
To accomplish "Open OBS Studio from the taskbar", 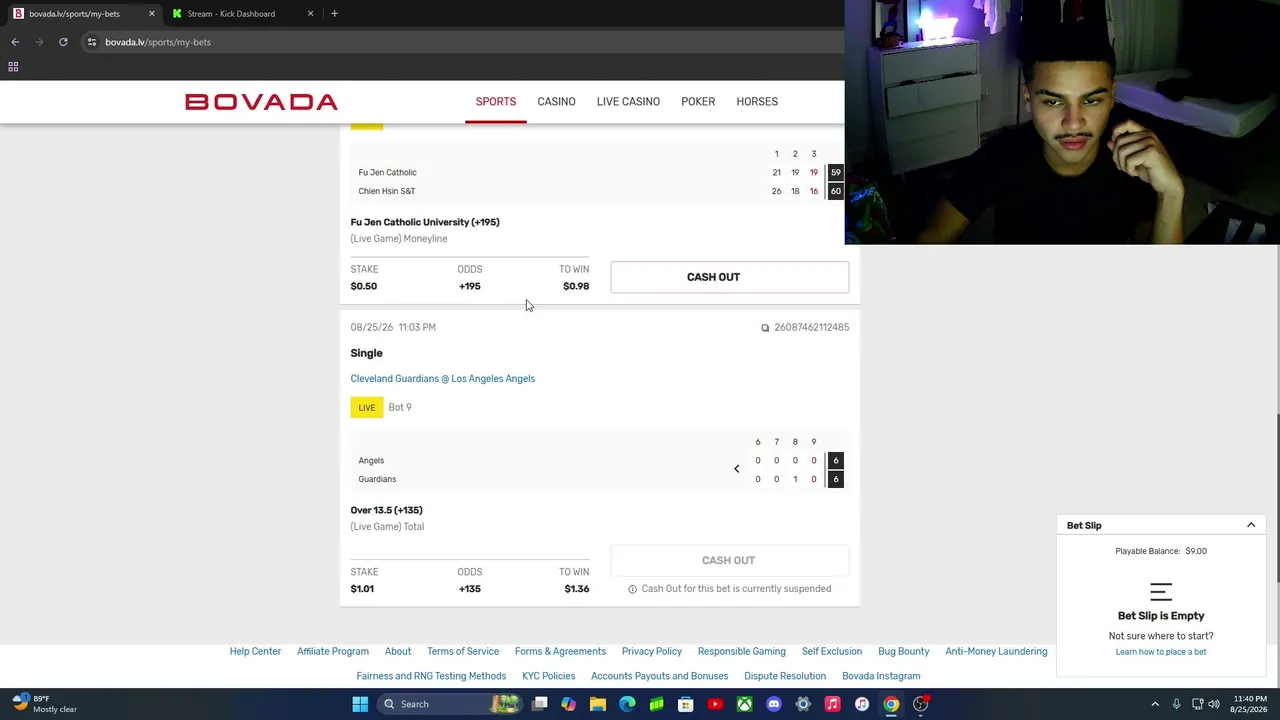I will coord(921,704).
